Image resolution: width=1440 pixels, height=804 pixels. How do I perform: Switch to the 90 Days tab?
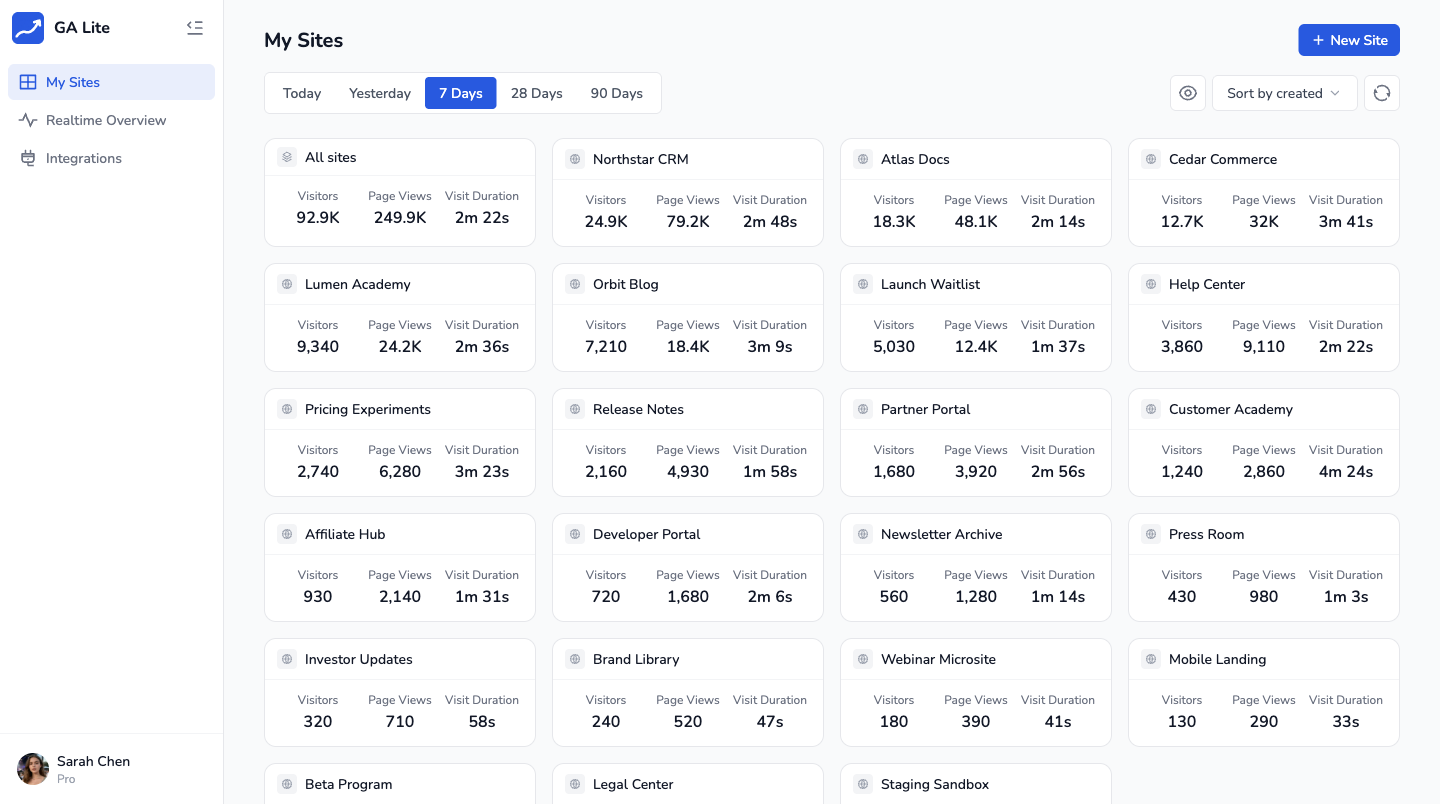pyautogui.click(x=617, y=93)
